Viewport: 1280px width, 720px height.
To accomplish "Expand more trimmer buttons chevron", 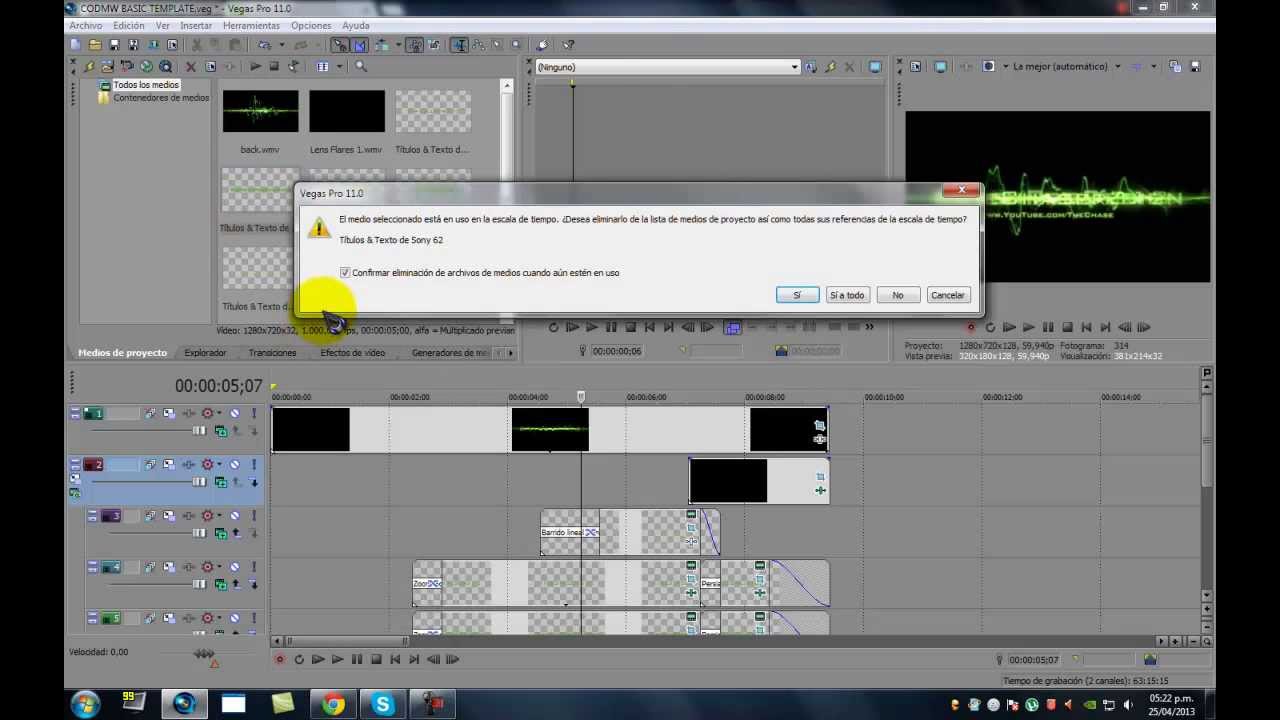I will (868, 327).
